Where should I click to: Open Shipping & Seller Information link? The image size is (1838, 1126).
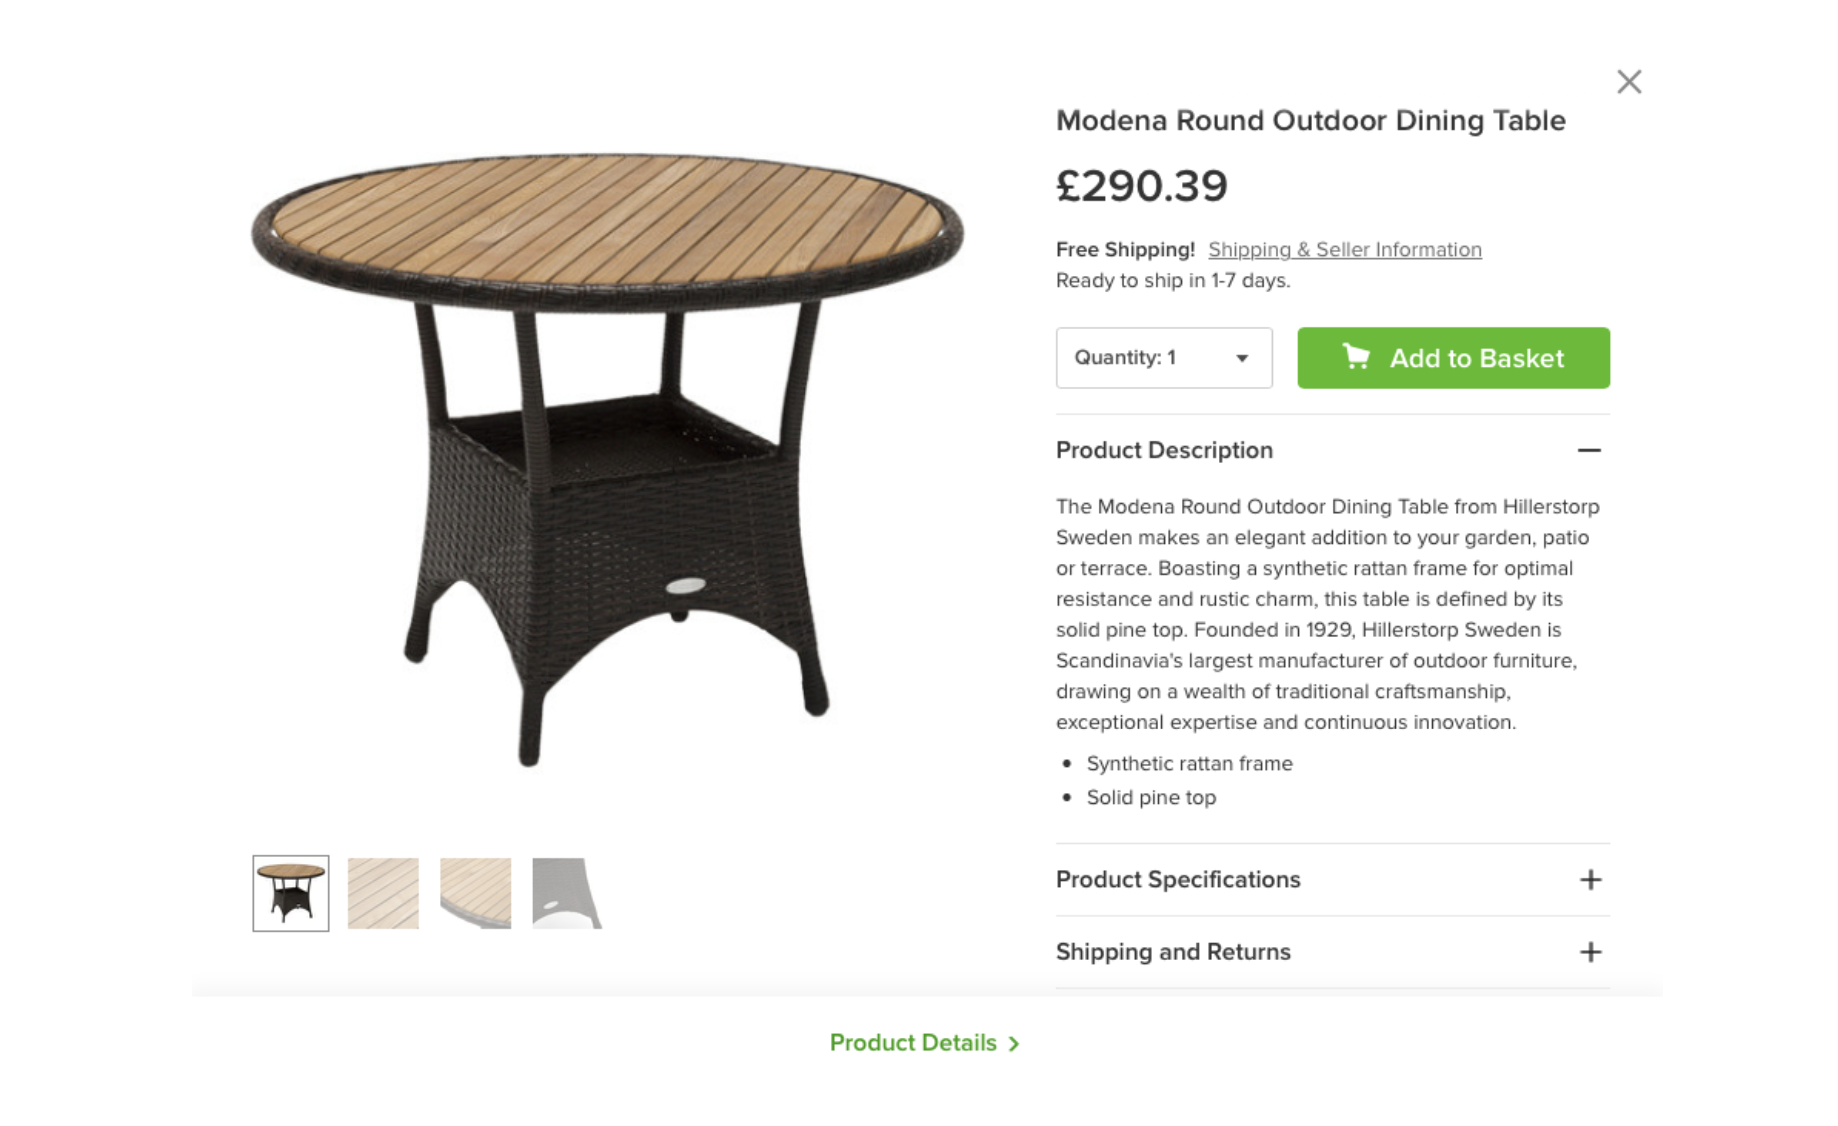point(1344,250)
